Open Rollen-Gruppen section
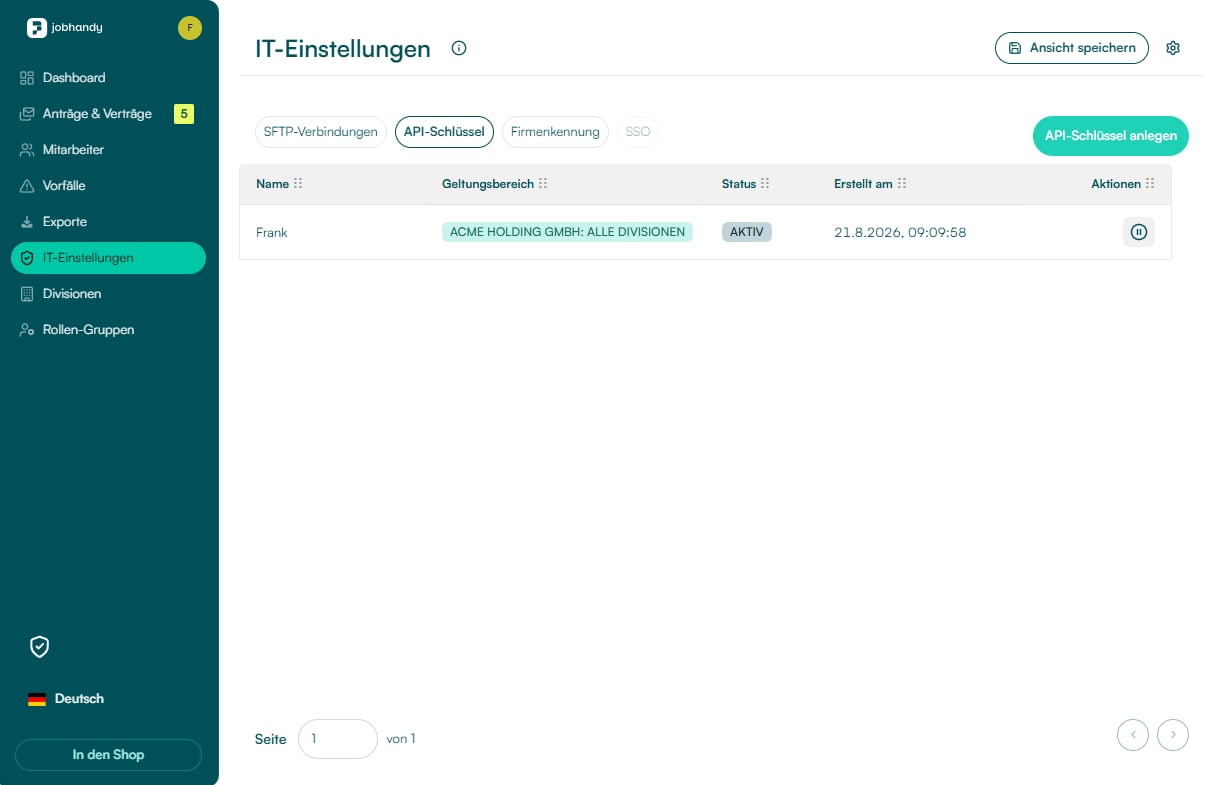Viewport: 1222px width, 785px height. pos(108,330)
